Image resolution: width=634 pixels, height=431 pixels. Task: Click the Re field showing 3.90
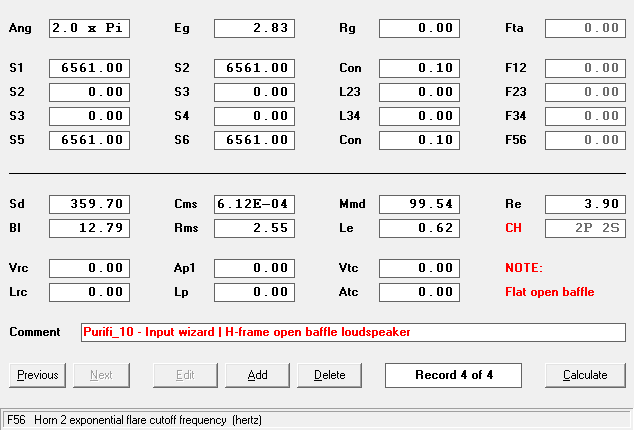click(x=585, y=204)
